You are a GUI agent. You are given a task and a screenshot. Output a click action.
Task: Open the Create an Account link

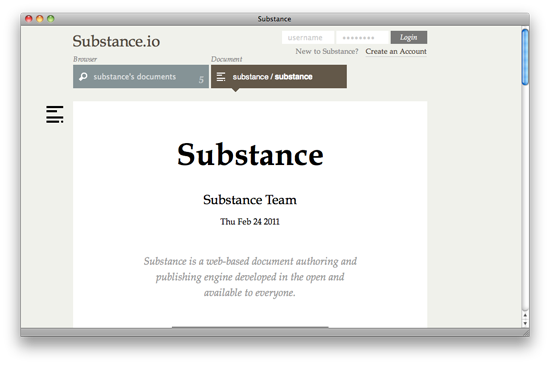(396, 52)
